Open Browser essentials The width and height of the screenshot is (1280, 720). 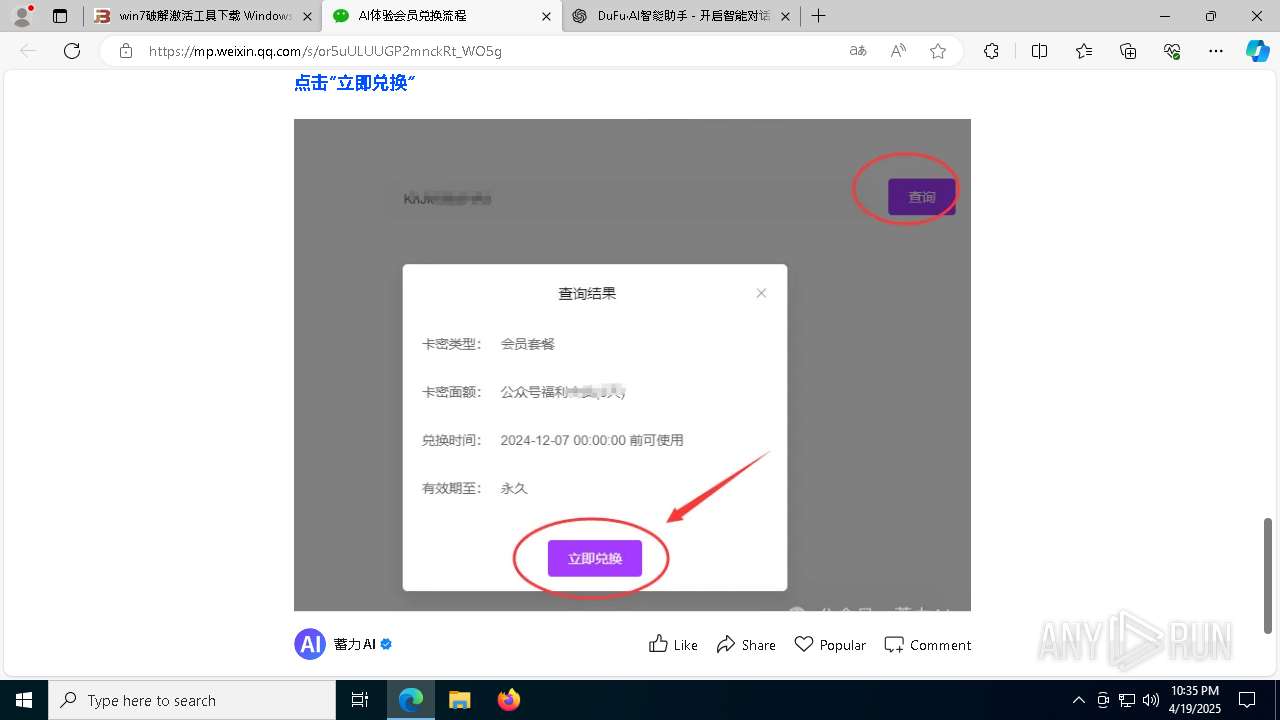coord(1172,51)
